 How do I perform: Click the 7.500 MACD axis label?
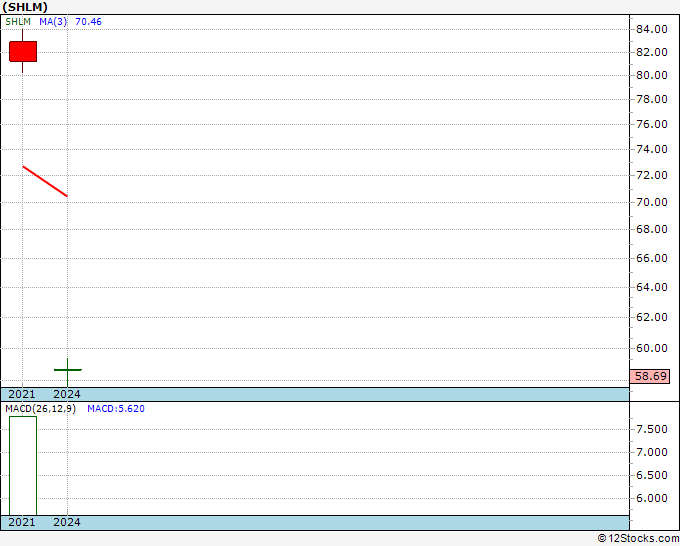pos(651,429)
